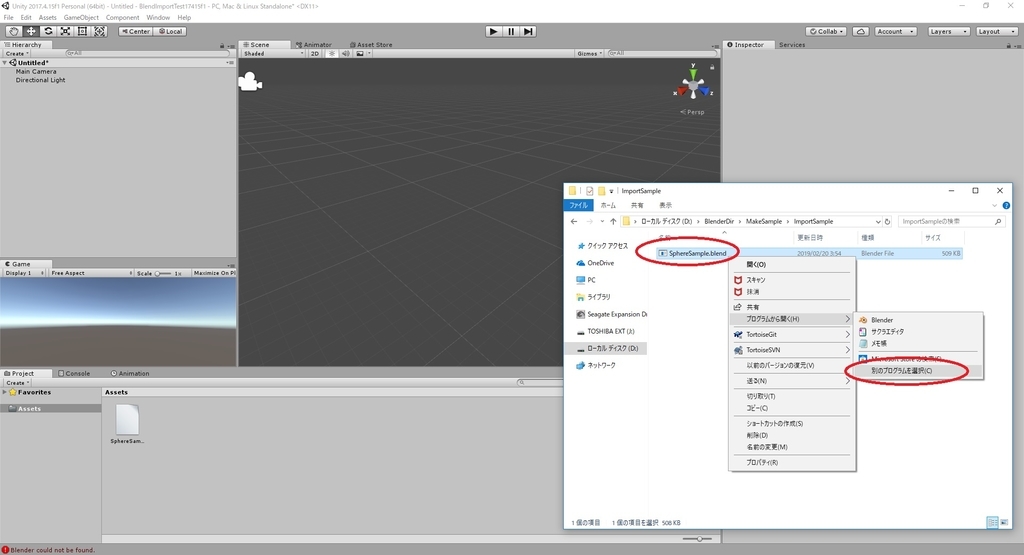The width and height of the screenshot is (1024, 555).
Task: Toggle 2D view in Scene toolbar
Action: point(315,54)
